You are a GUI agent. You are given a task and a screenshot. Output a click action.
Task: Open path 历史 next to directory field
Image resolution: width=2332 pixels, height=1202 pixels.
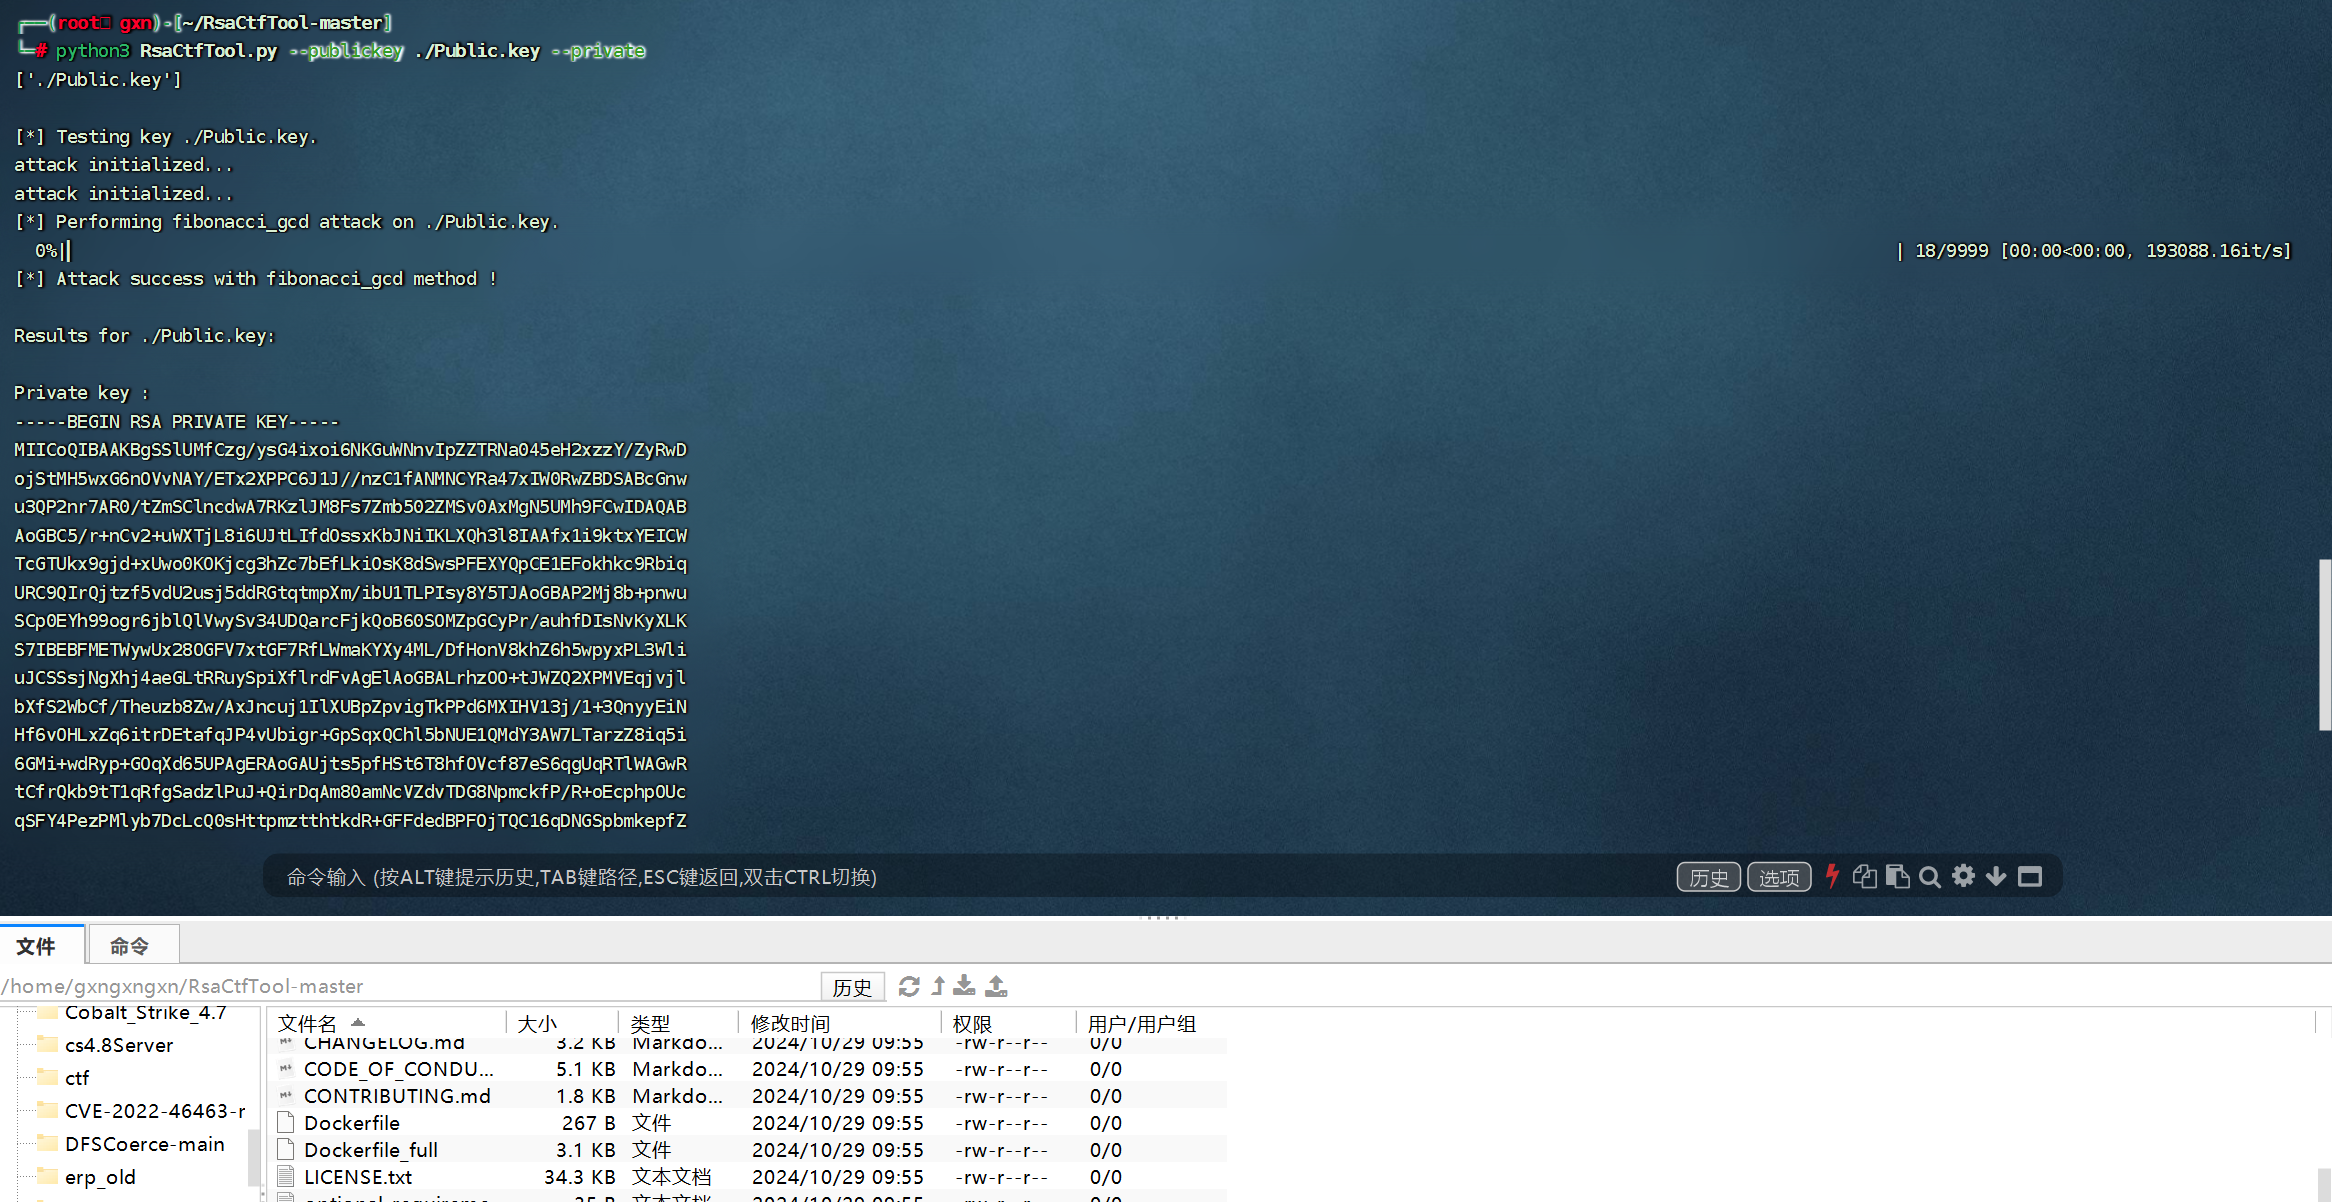coord(852,987)
